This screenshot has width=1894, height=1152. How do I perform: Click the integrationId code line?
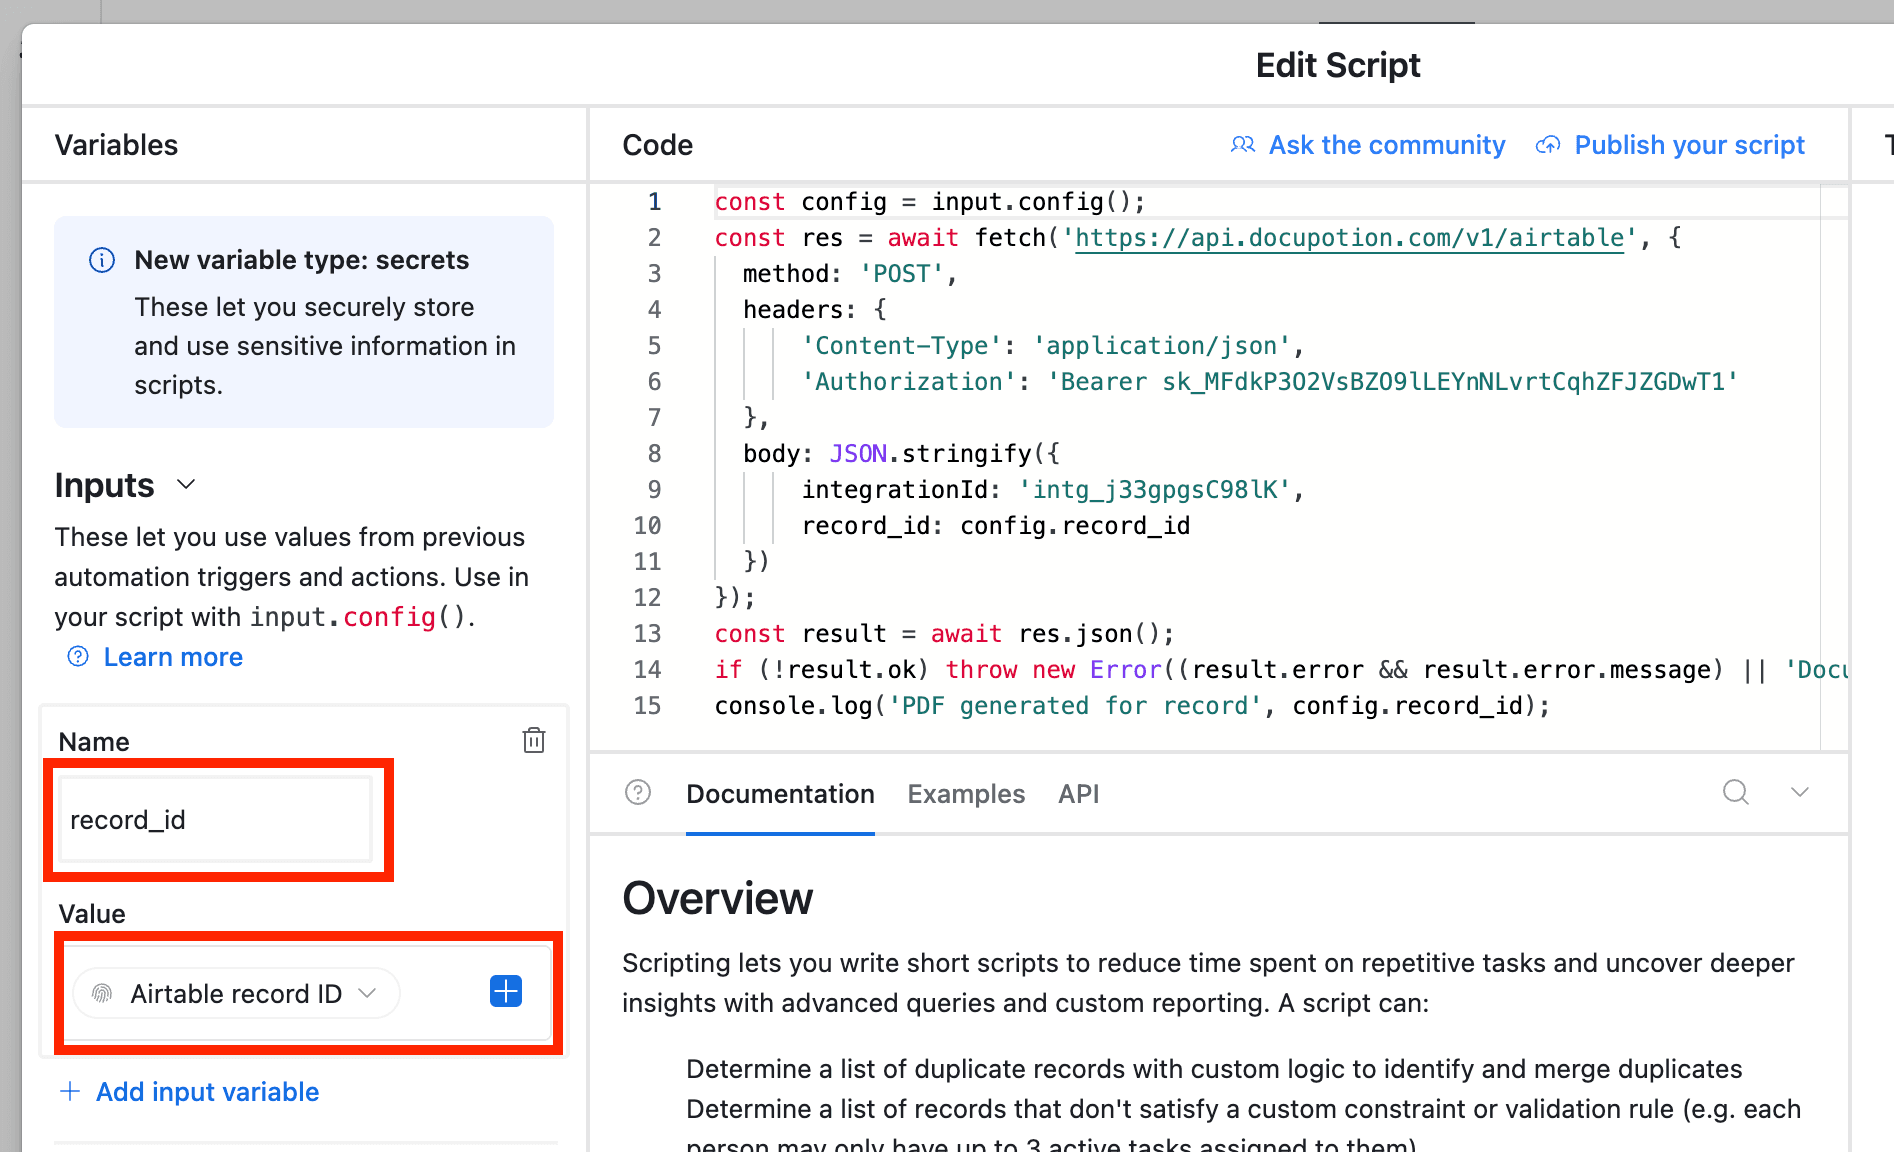[x=1053, y=490]
